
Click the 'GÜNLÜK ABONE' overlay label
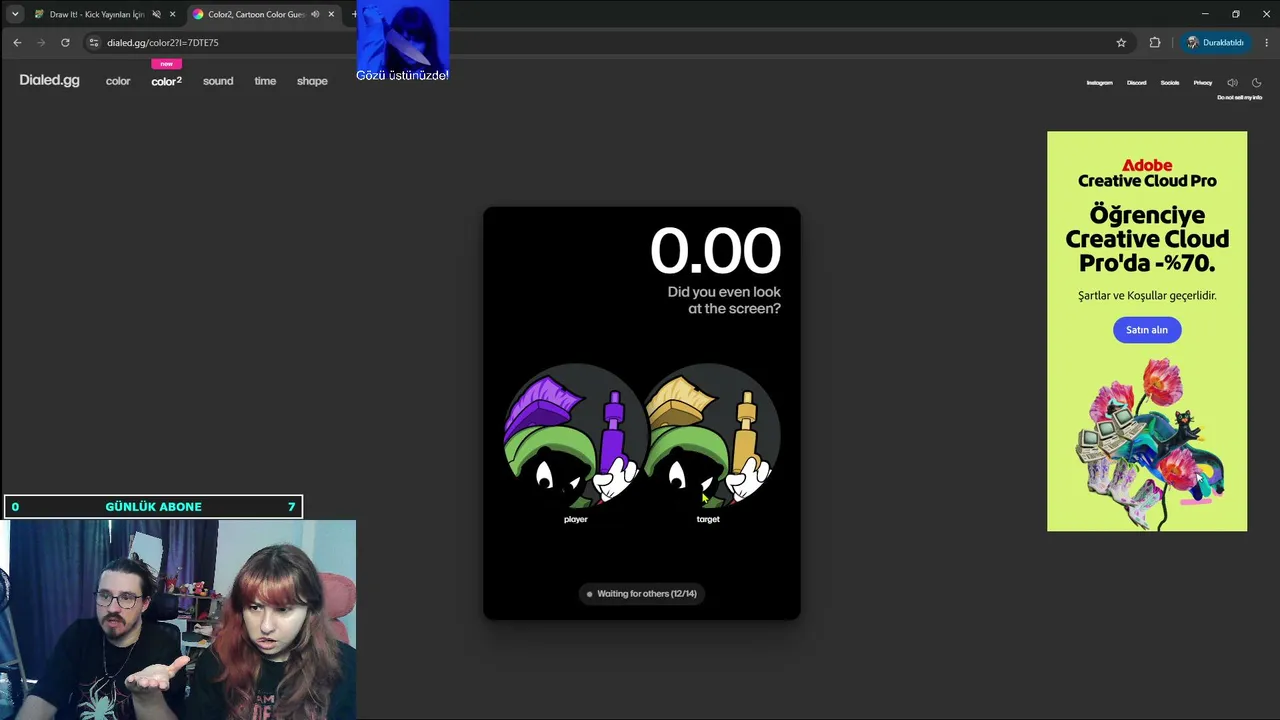(x=153, y=507)
